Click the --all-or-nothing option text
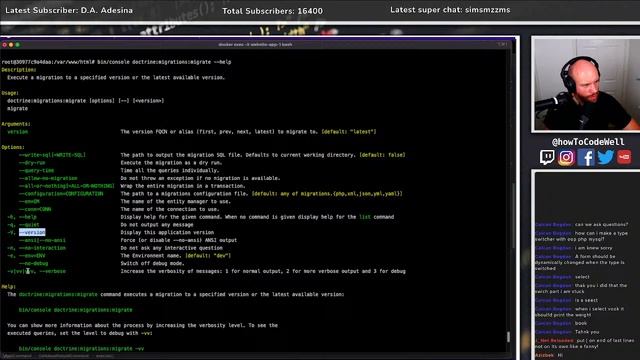This screenshot has width=640, height=360. click(x=67, y=186)
